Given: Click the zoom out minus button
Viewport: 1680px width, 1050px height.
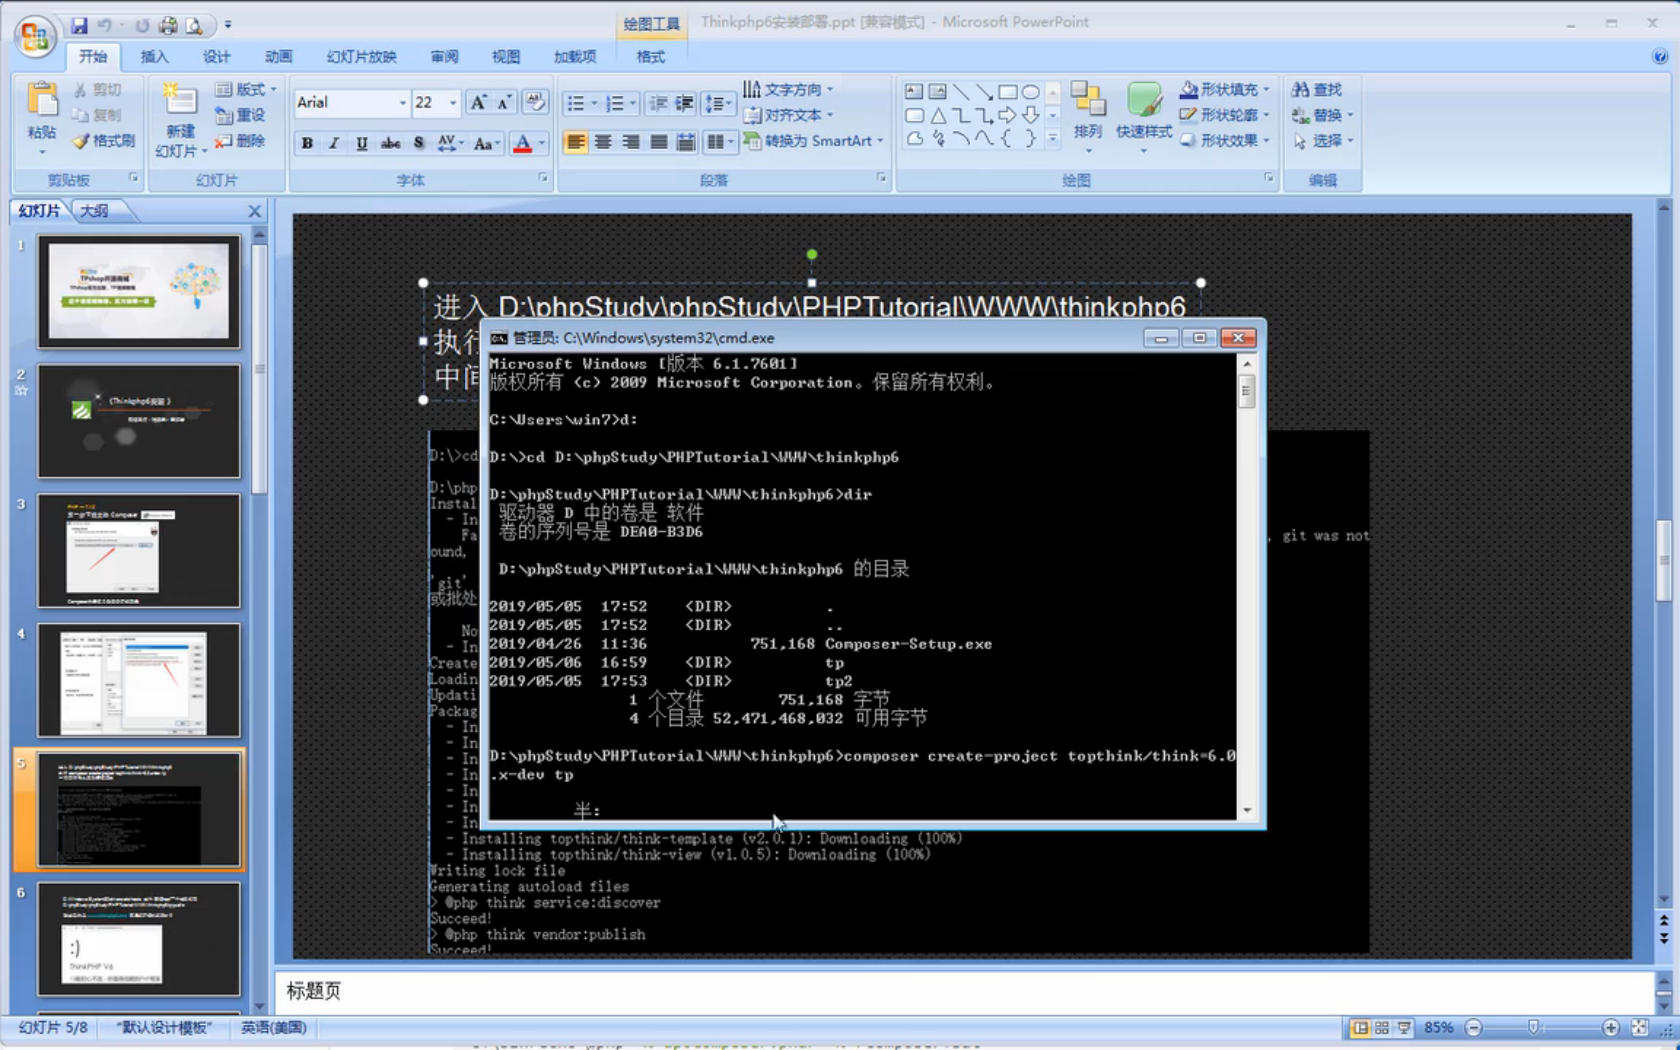Looking at the screenshot, I should (1473, 1028).
